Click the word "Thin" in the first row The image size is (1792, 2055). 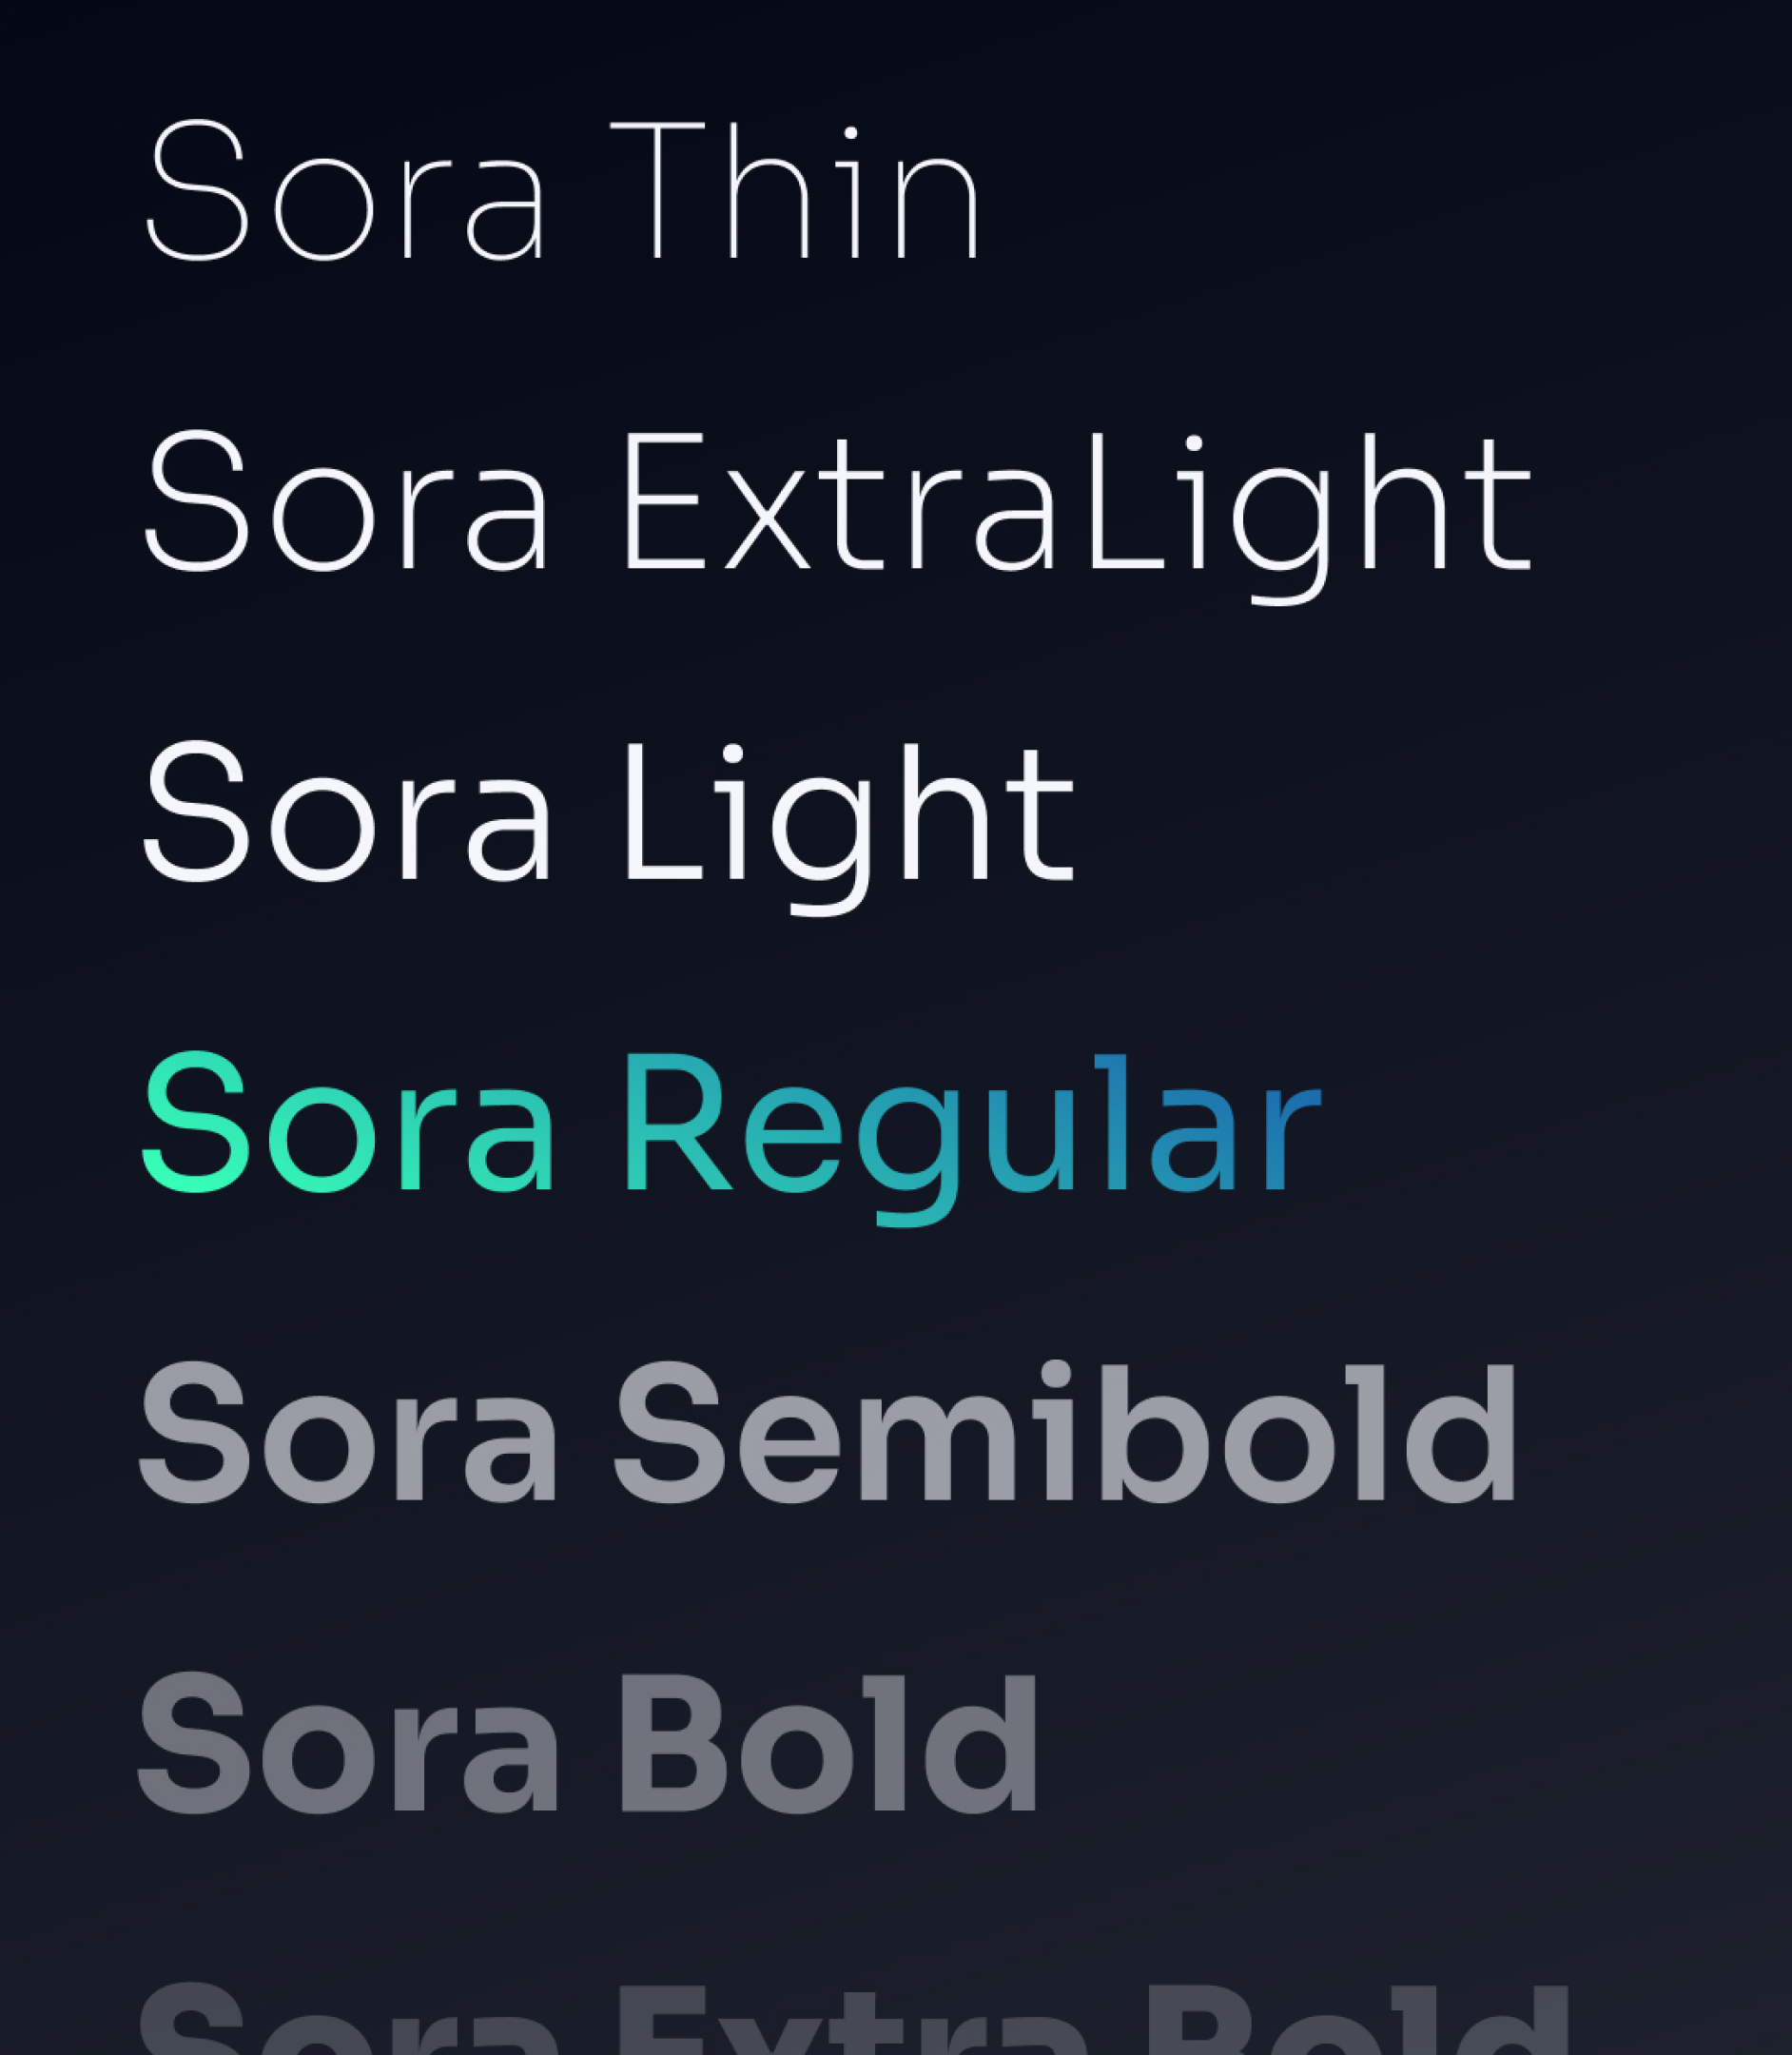coord(796,190)
